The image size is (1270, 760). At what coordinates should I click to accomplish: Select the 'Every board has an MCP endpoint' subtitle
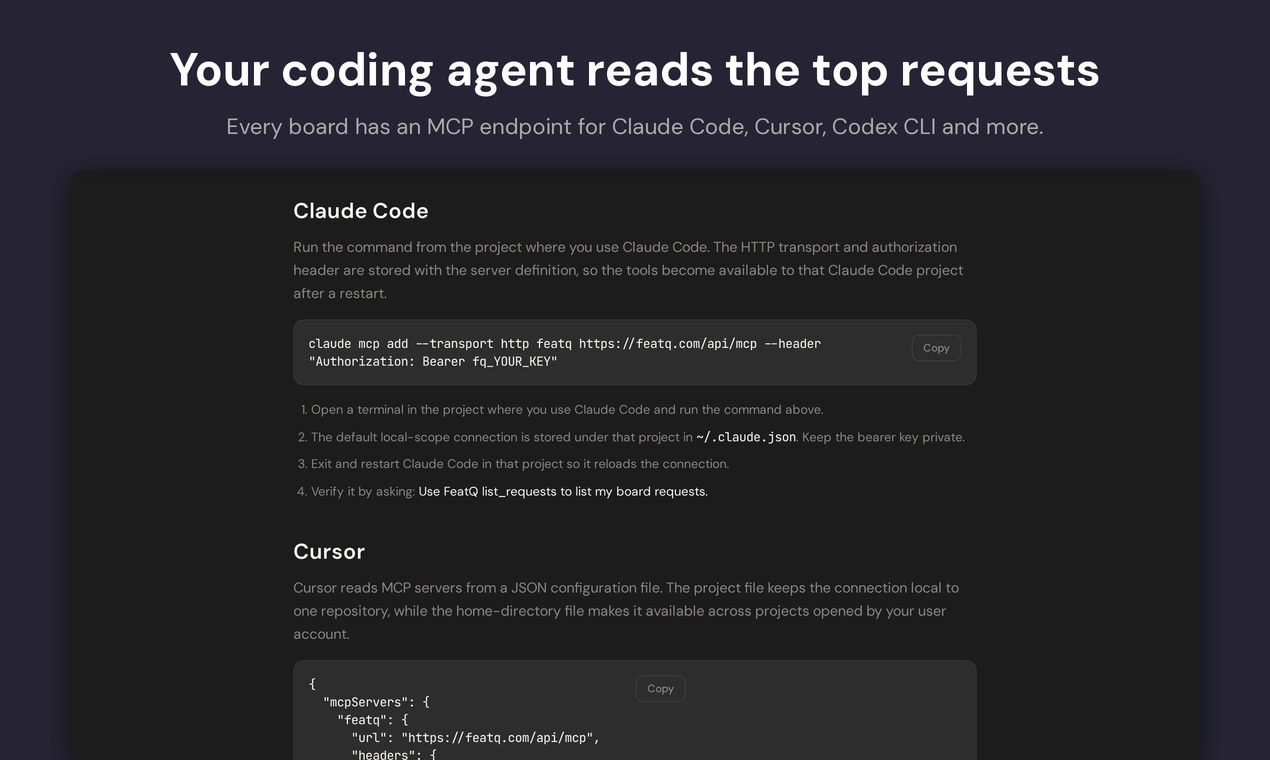635,127
